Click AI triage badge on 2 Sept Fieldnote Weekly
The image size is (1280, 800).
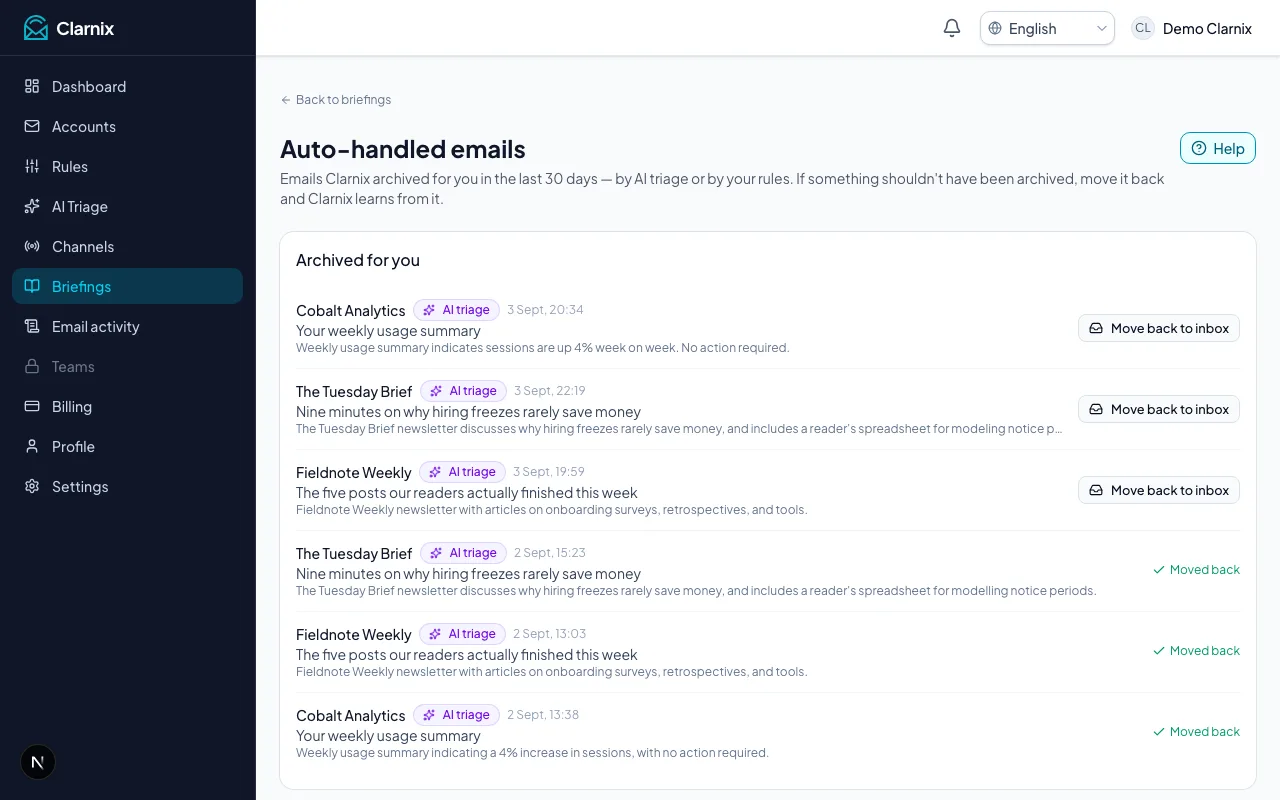pos(462,634)
